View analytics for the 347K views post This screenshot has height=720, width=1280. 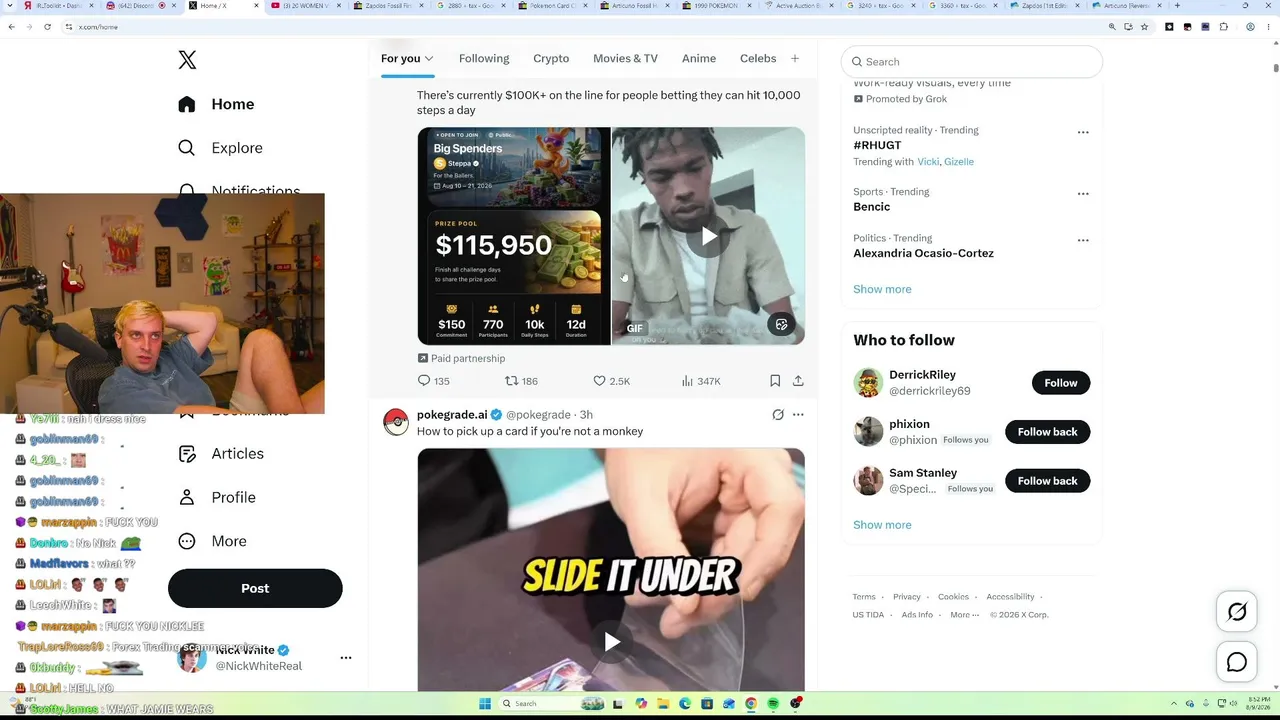(701, 381)
